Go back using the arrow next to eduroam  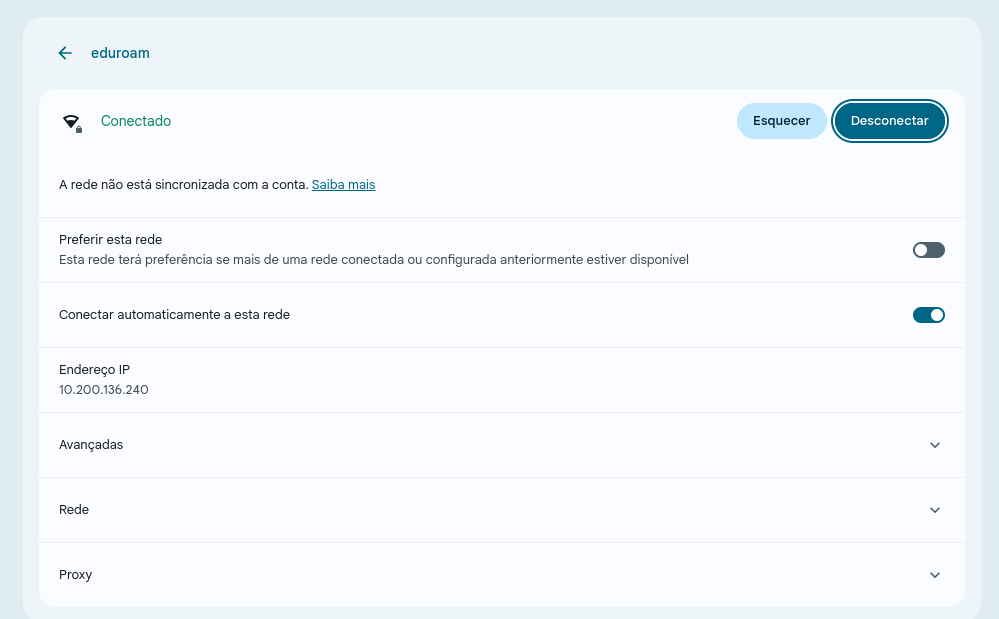(x=65, y=53)
